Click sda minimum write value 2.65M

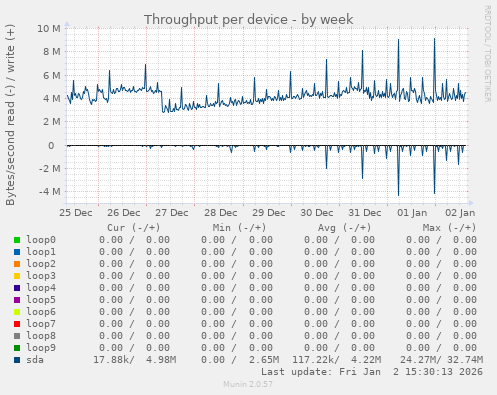click(264, 360)
